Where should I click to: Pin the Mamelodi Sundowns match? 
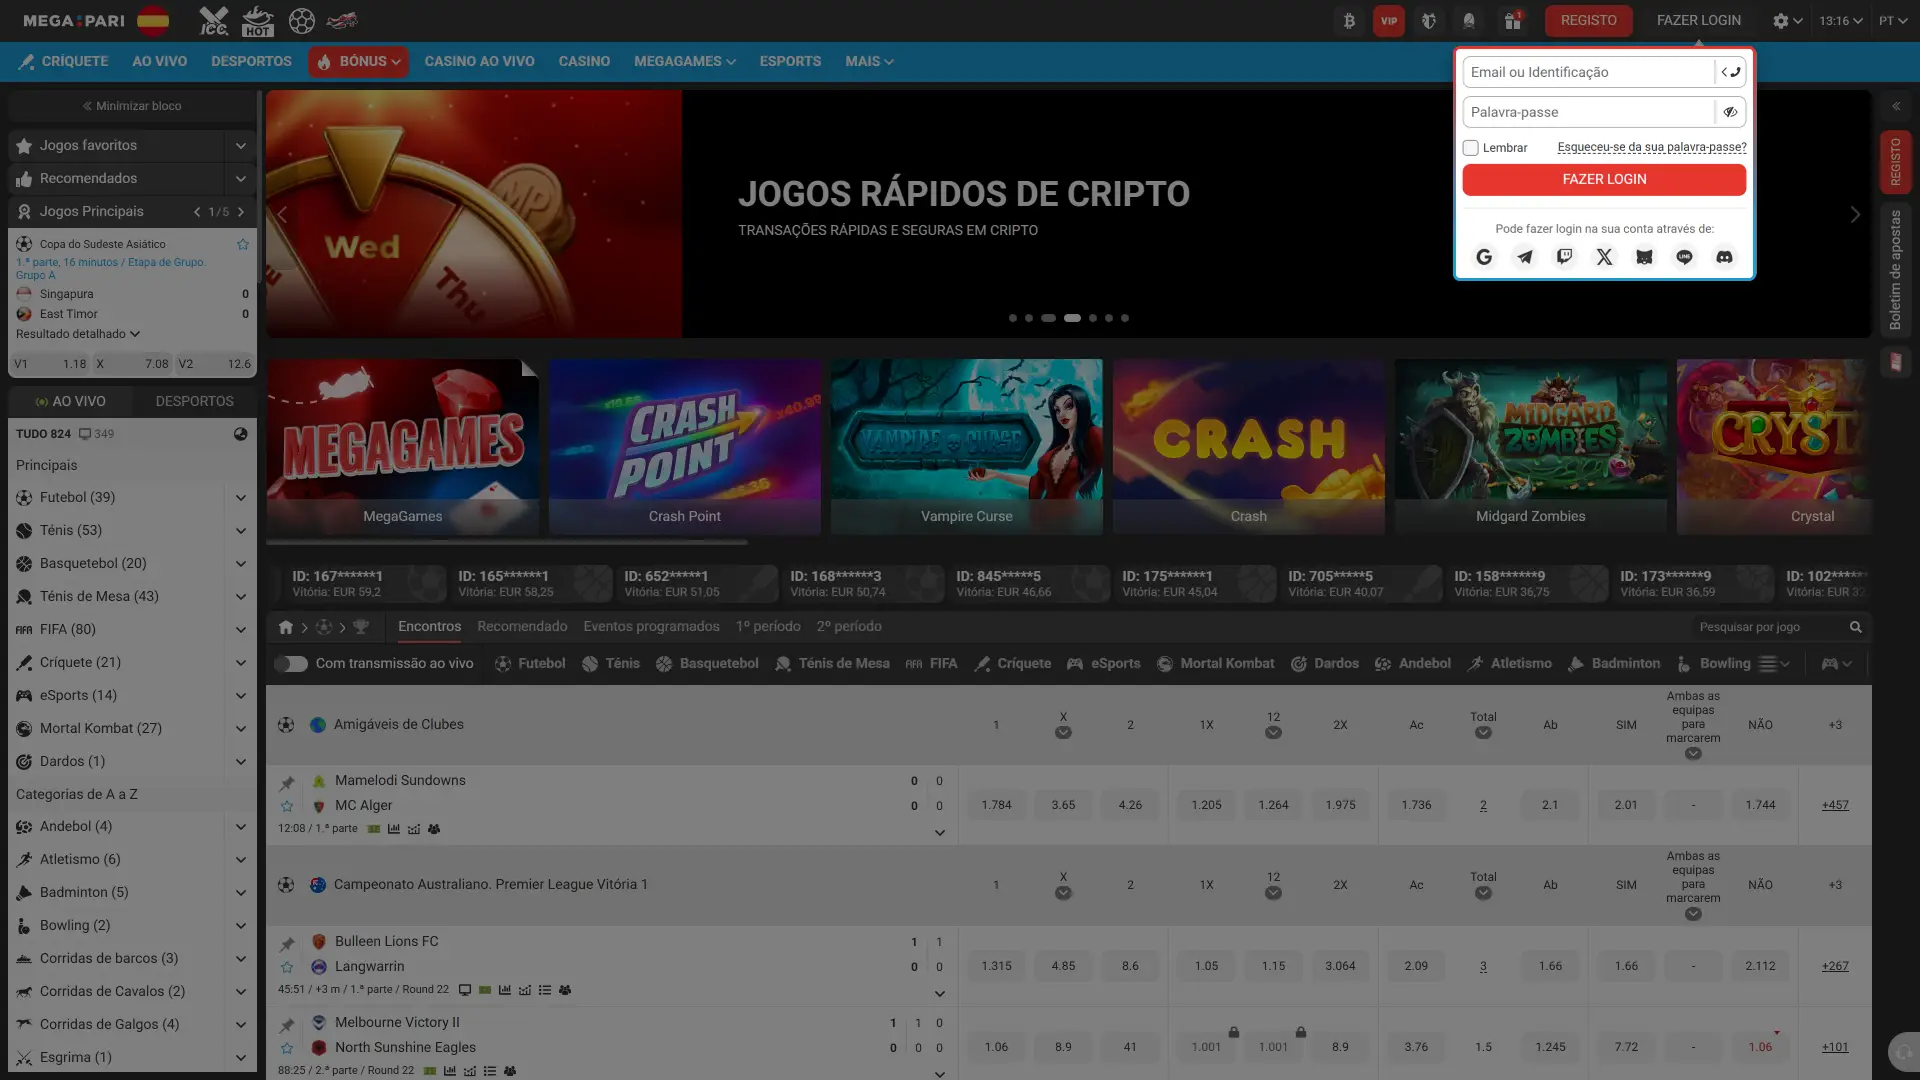click(x=287, y=783)
